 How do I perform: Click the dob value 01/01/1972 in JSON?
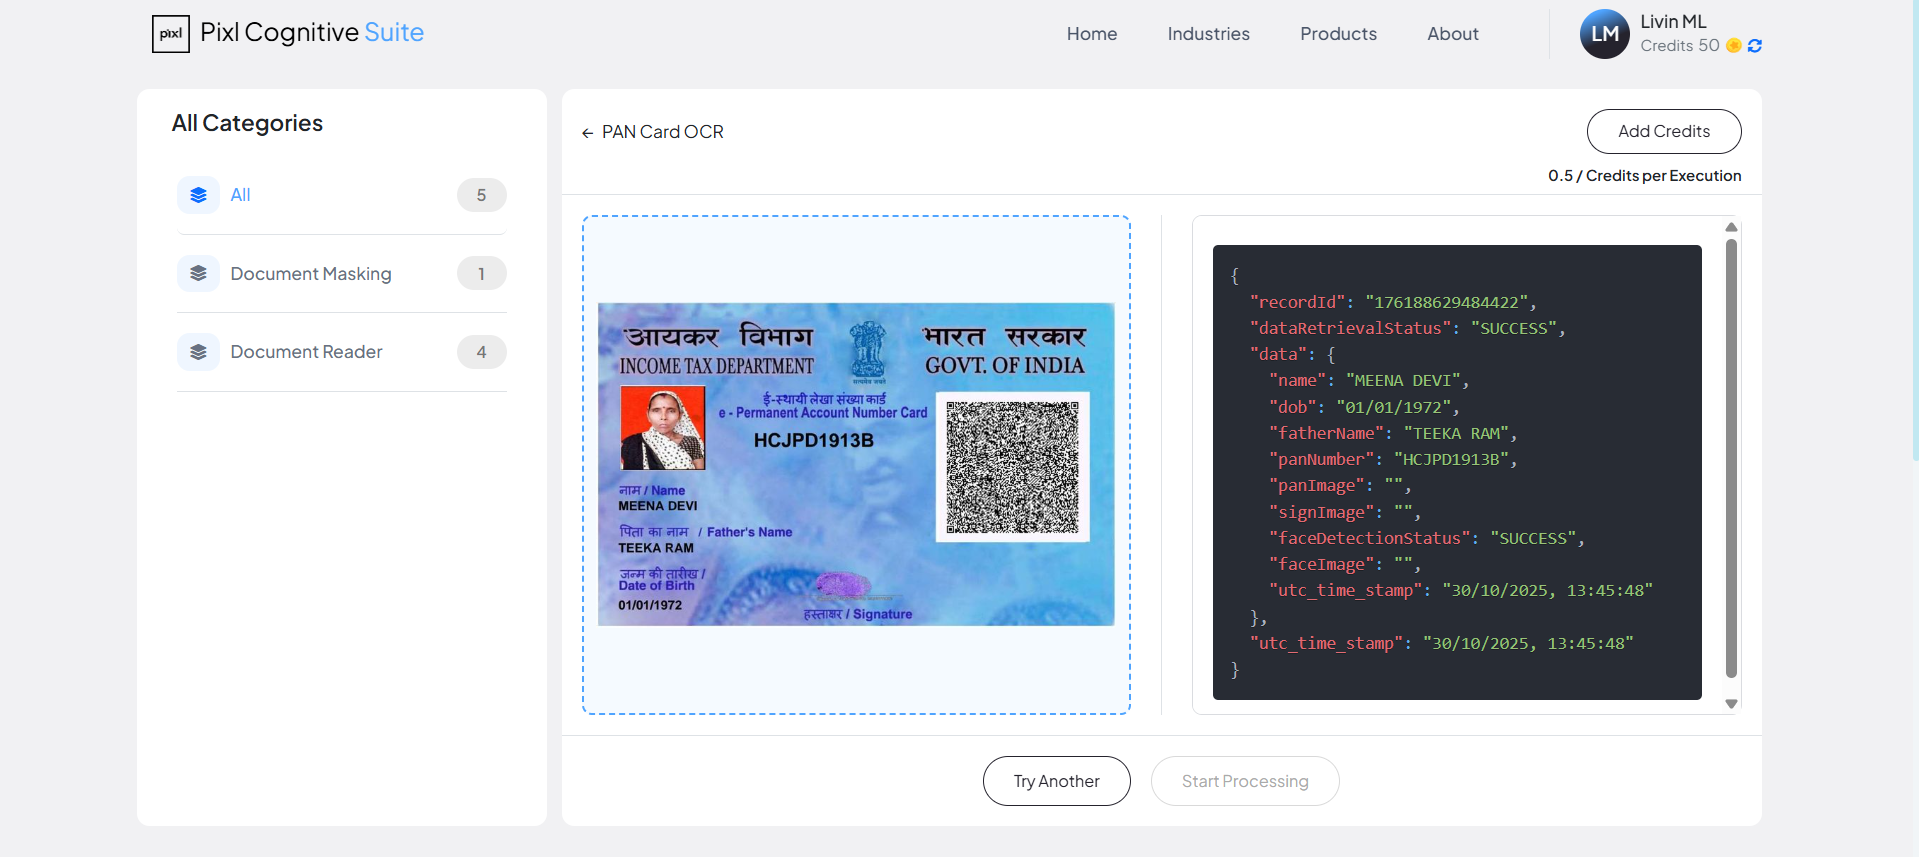(1394, 407)
